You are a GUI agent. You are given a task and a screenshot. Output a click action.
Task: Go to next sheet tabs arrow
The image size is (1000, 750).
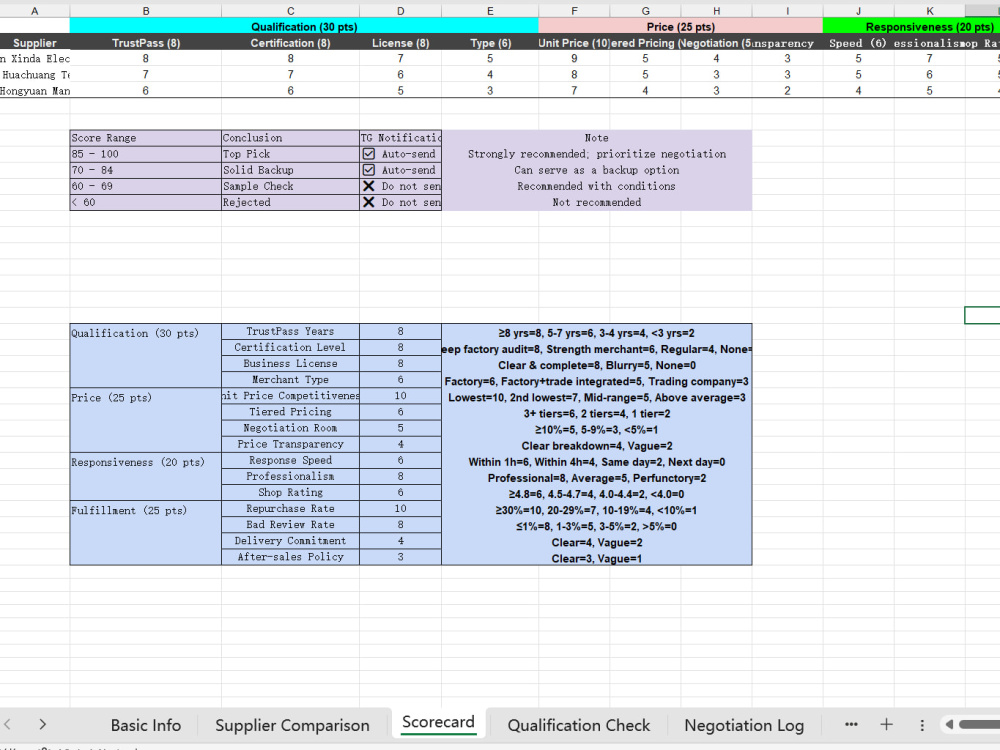pos(42,724)
